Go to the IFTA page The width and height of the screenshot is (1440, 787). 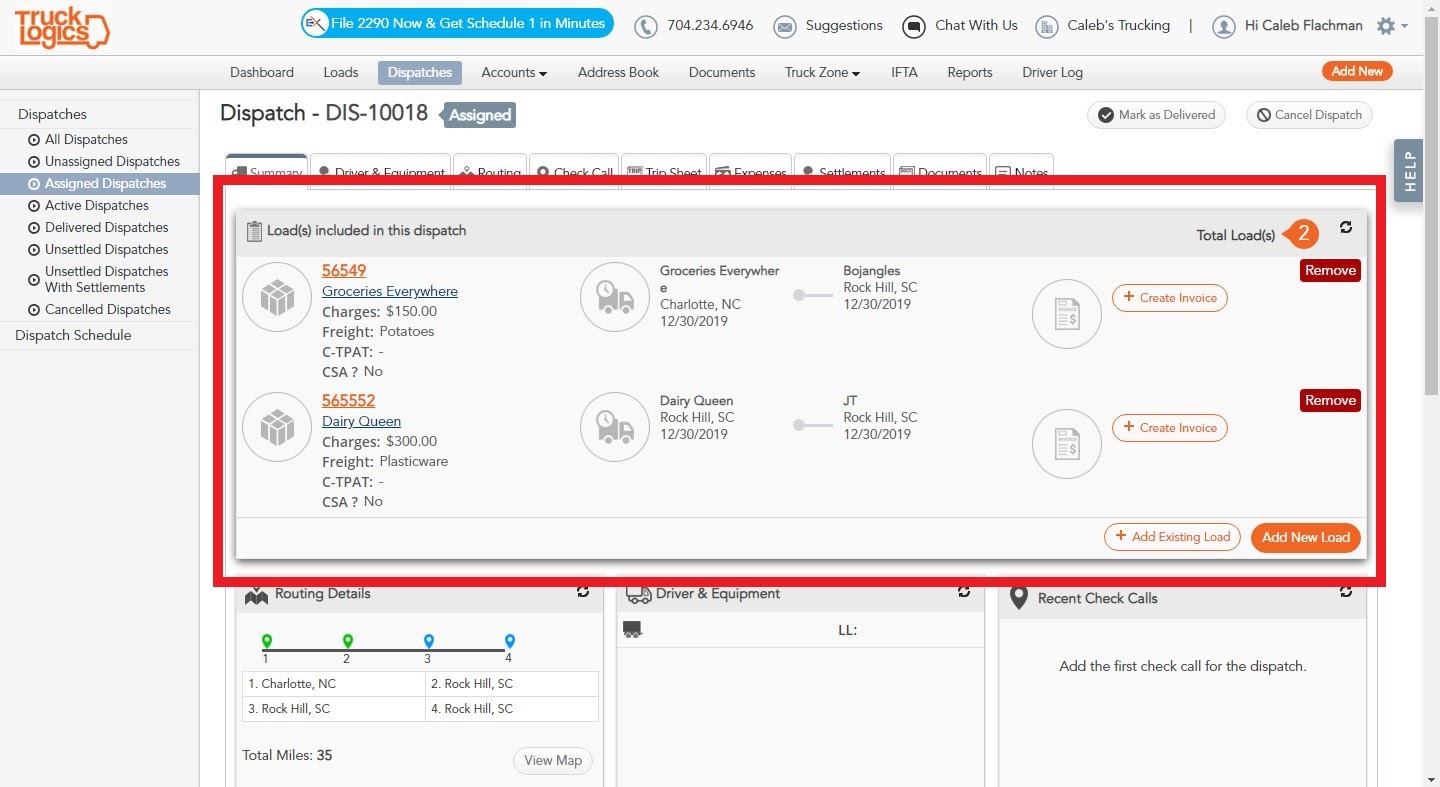[904, 72]
